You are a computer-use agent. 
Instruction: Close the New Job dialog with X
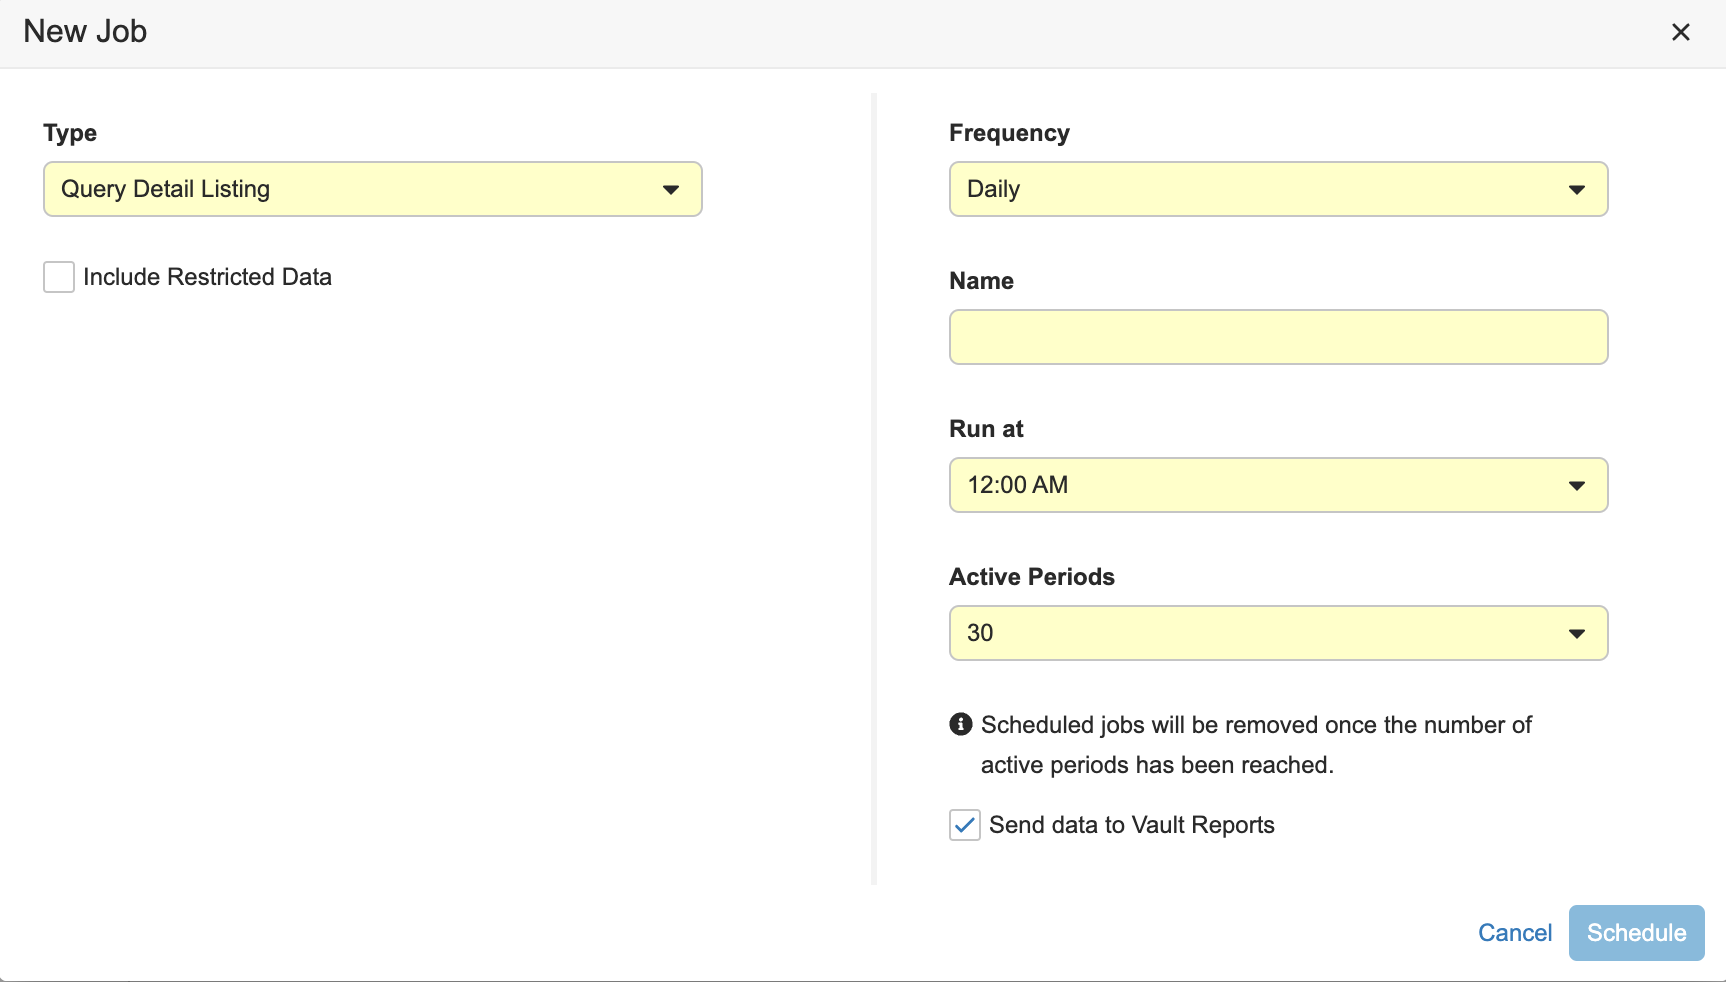1680,32
